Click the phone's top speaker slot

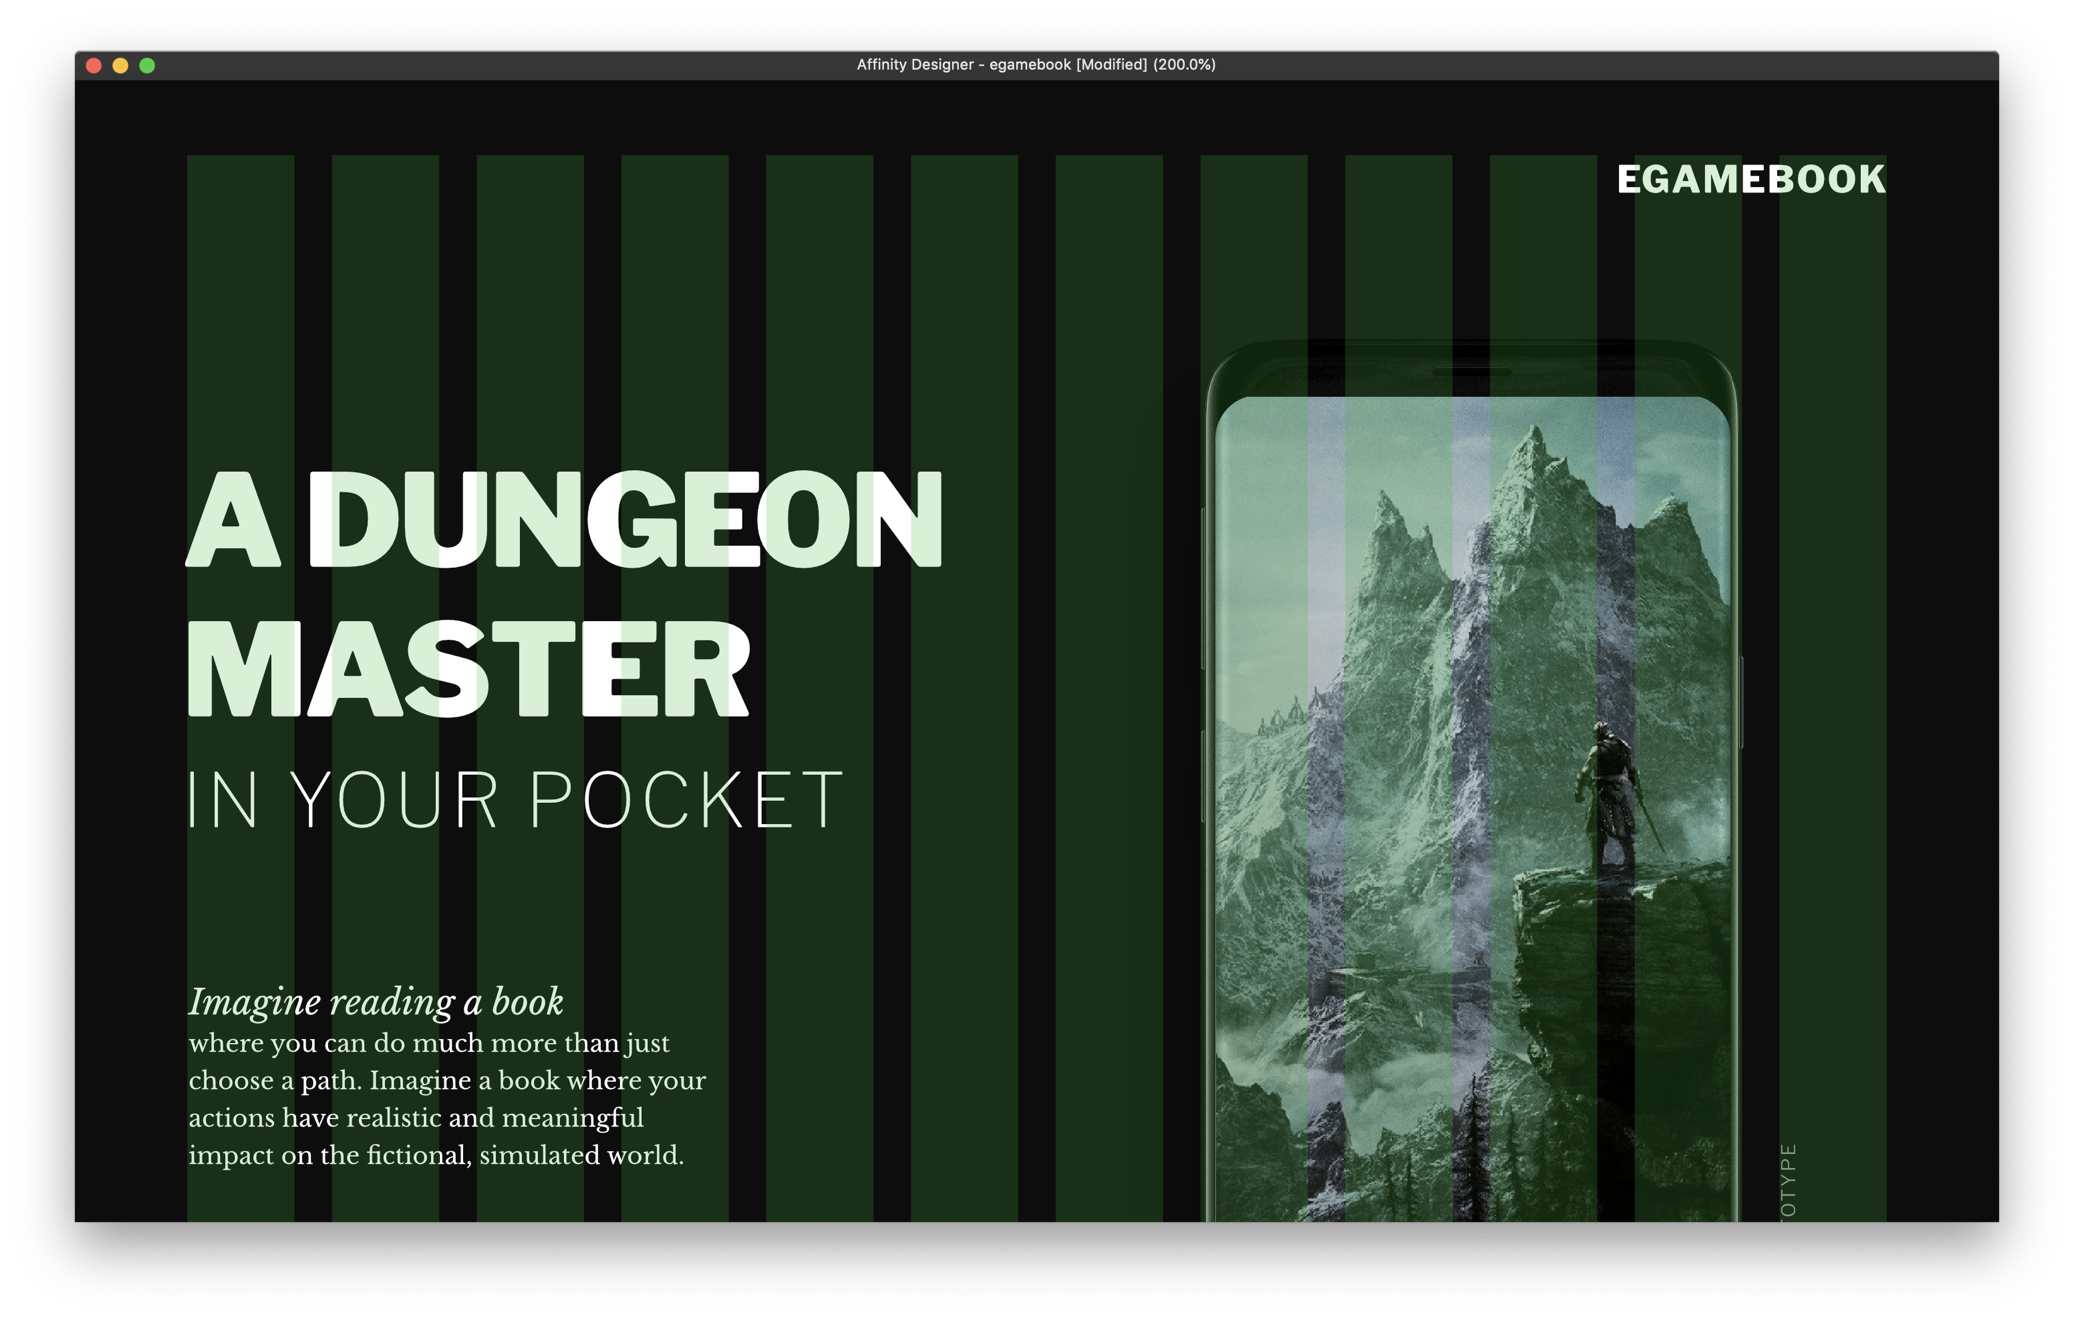pyautogui.click(x=1471, y=372)
